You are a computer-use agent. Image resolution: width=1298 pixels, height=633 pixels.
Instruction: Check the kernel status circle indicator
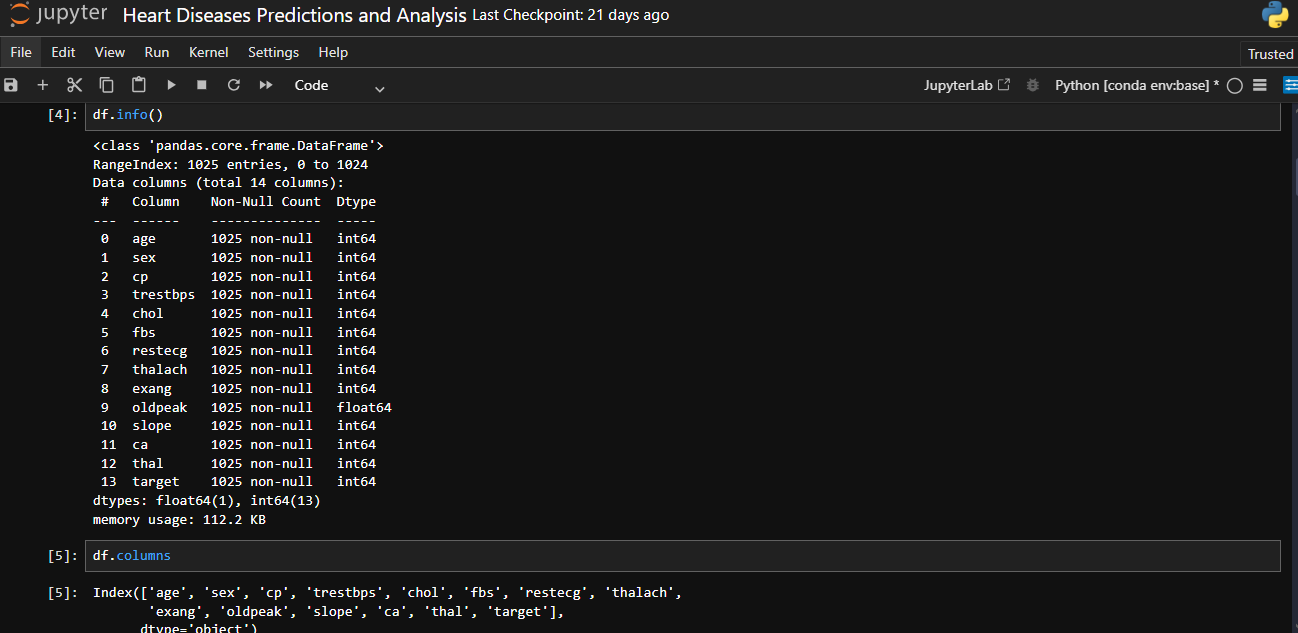pos(1234,86)
